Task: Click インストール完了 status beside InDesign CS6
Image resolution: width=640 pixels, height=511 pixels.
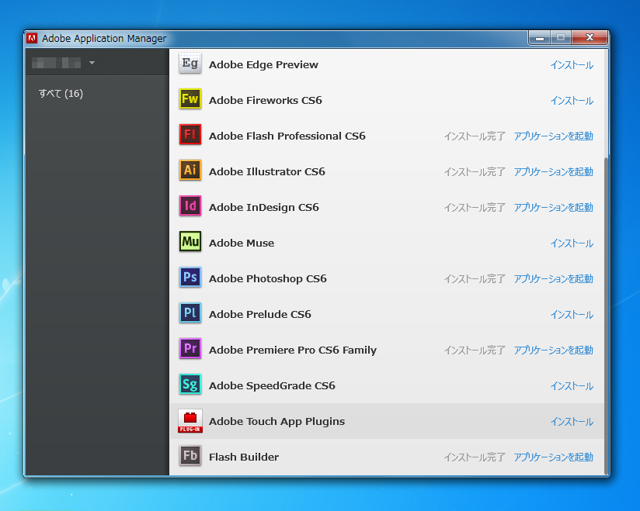Action: 475,207
